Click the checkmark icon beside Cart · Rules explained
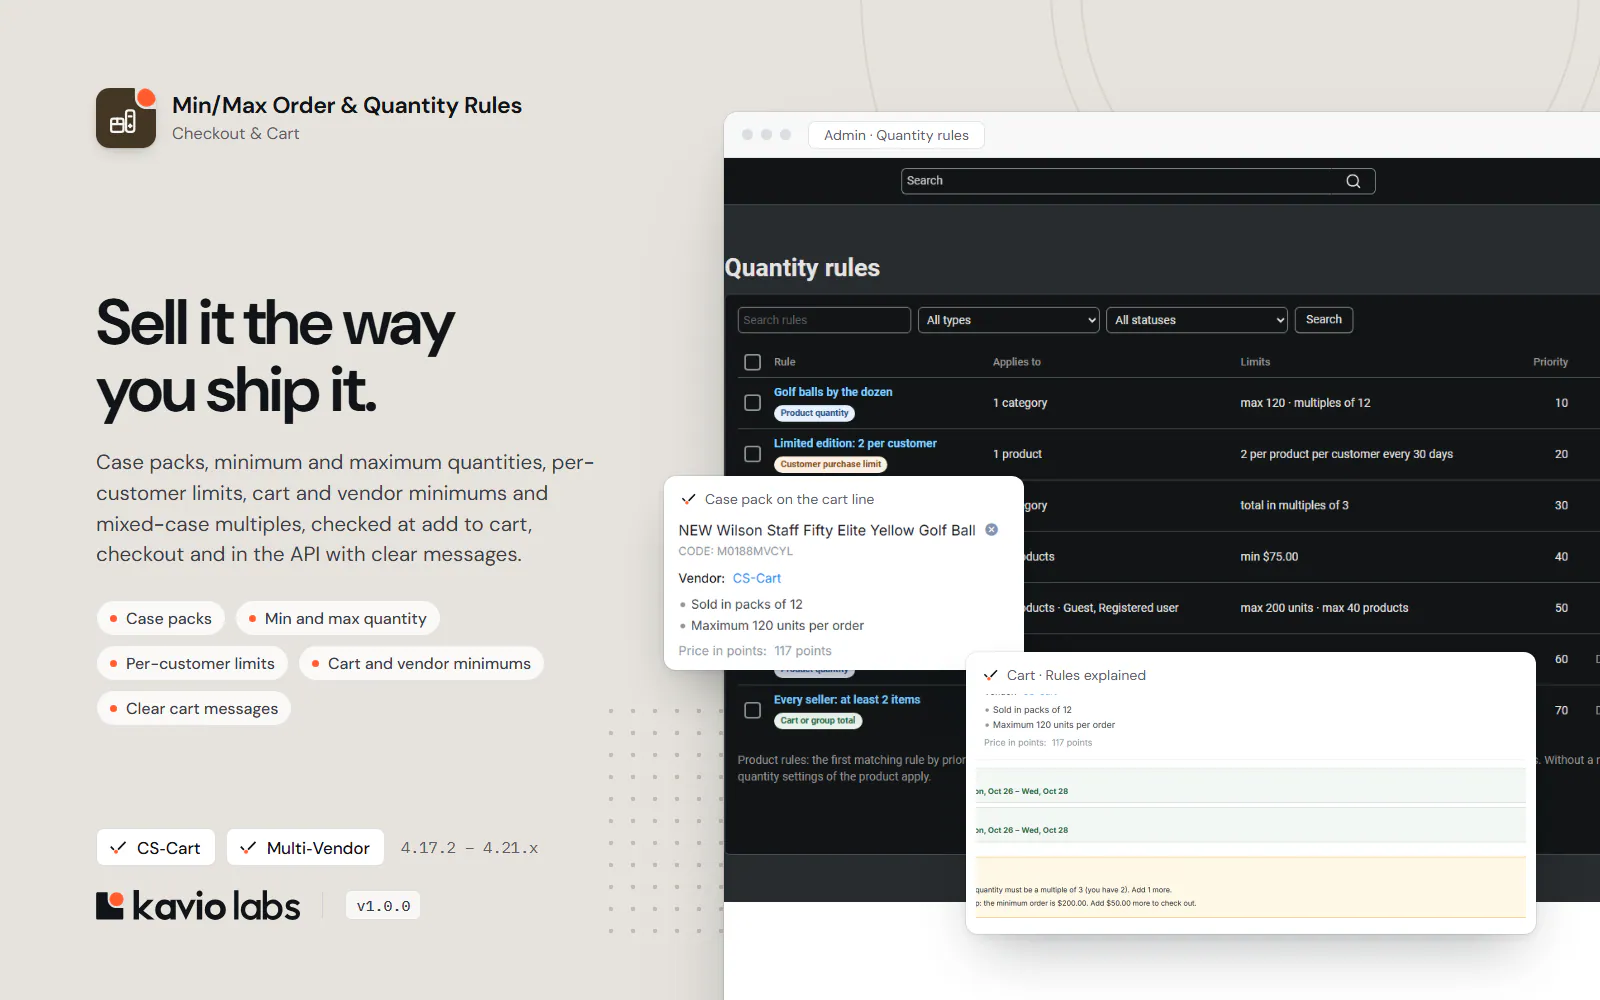This screenshot has width=1600, height=1000. pyautogui.click(x=991, y=675)
